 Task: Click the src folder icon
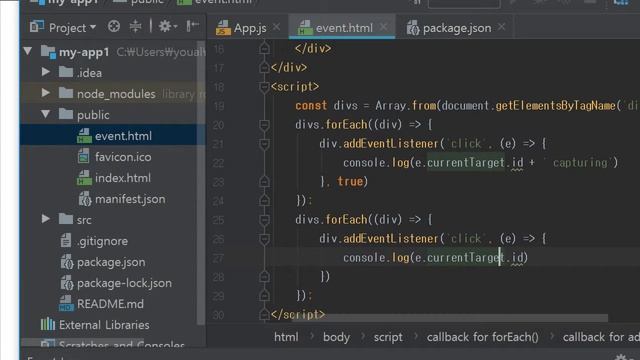coord(66,219)
